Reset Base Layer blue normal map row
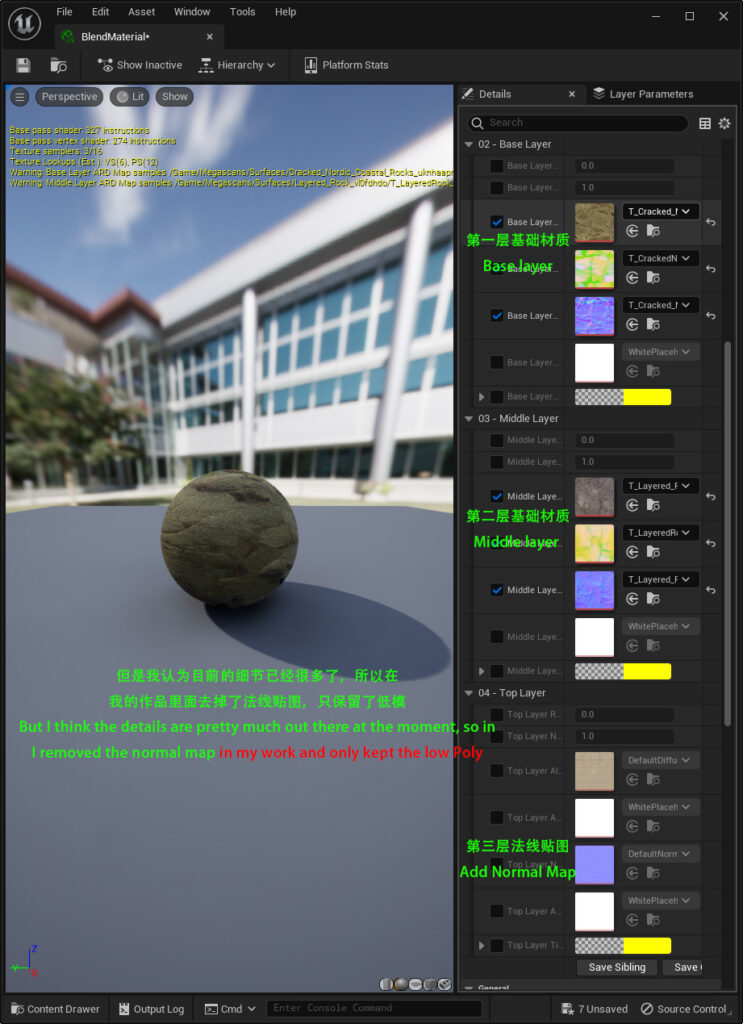743x1024 pixels. [x=711, y=315]
